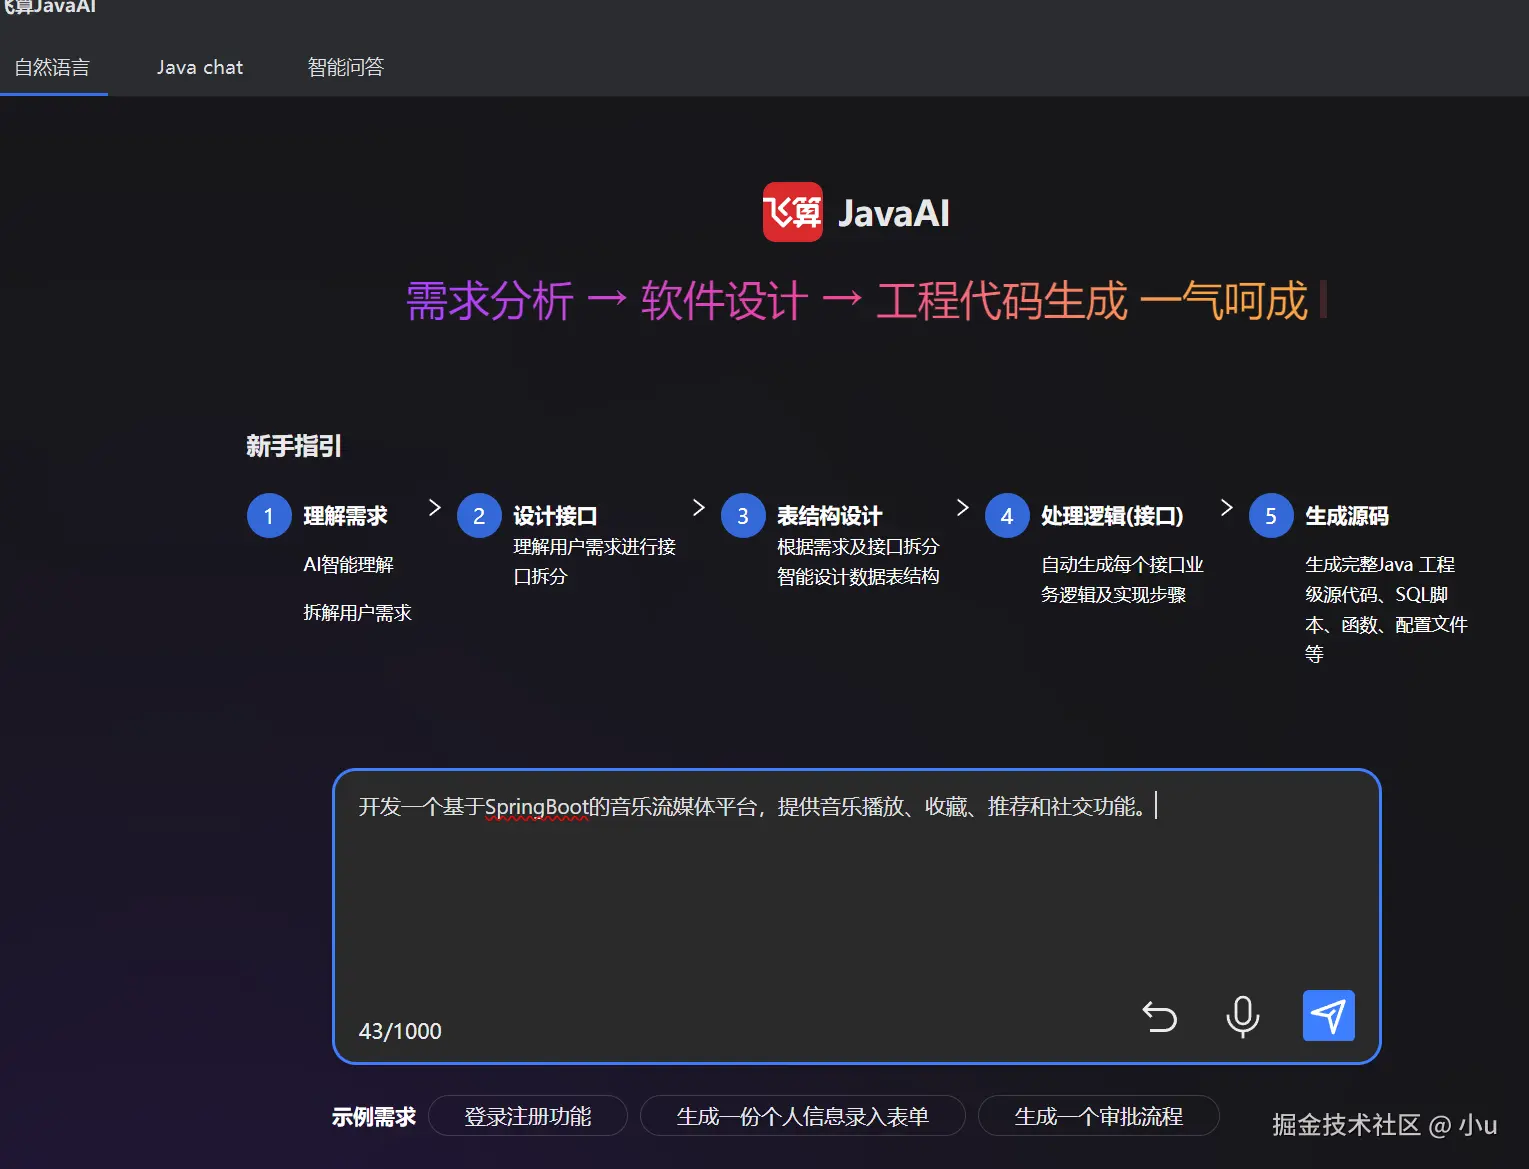The height and width of the screenshot is (1169, 1529).
Task: Activate the microphone voice input
Action: pyautogui.click(x=1242, y=1016)
